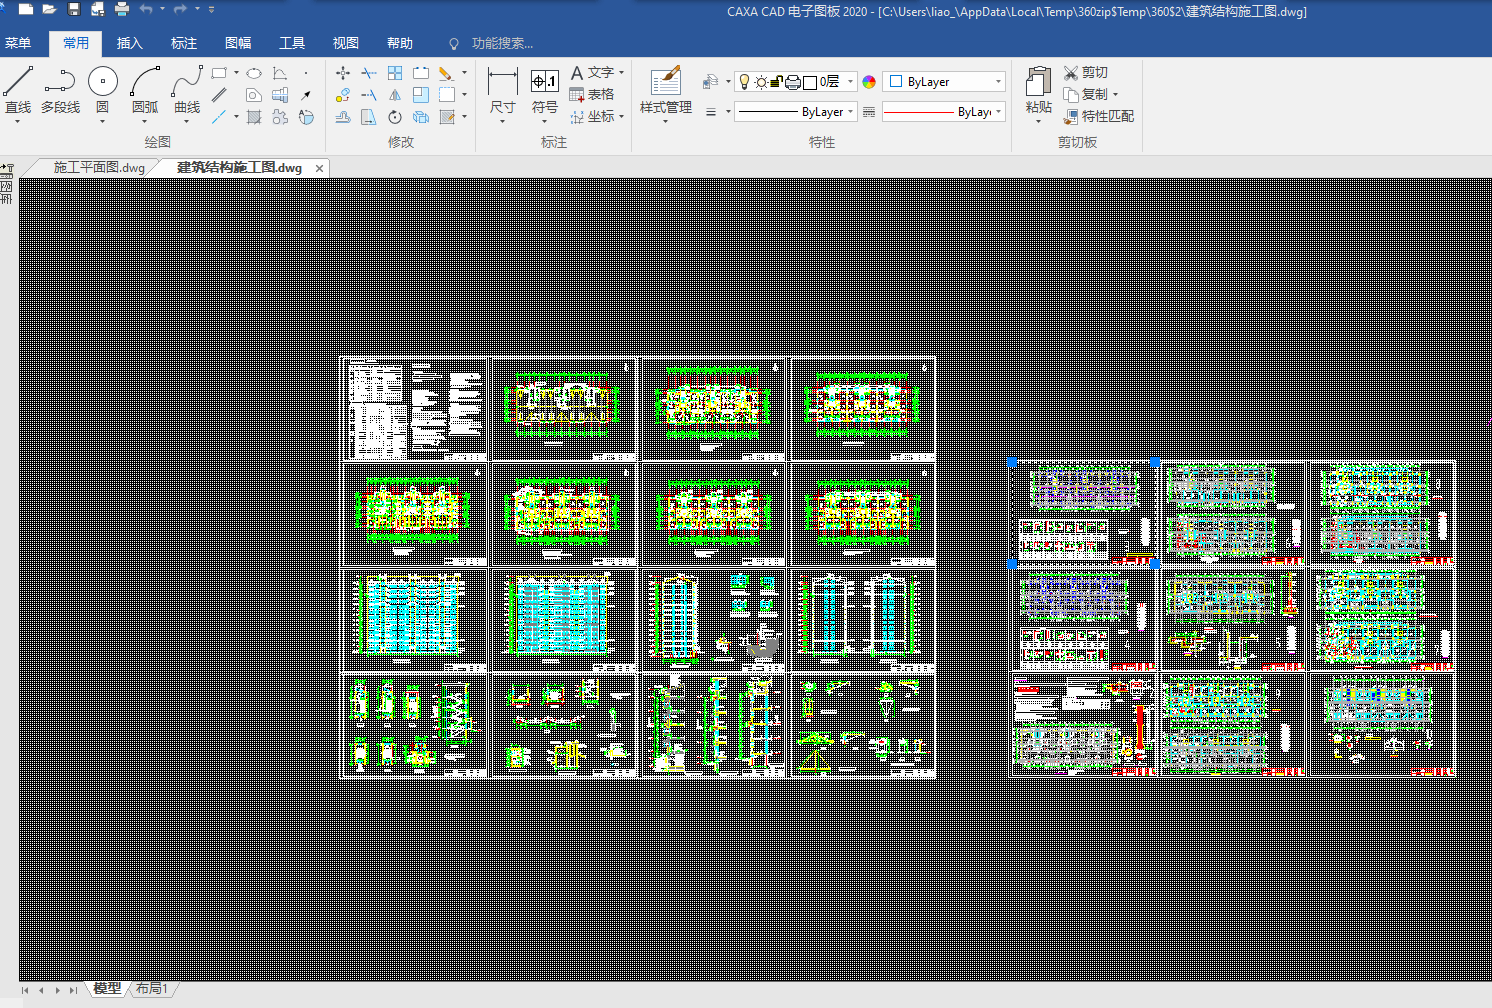Screen dimensions: 1492x1008
Task: Click the new file icon in quick access toolbar
Action: (x=26, y=9)
